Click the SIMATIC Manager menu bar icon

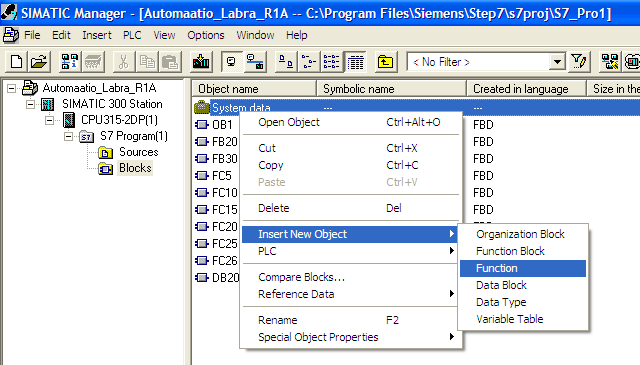(10, 35)
